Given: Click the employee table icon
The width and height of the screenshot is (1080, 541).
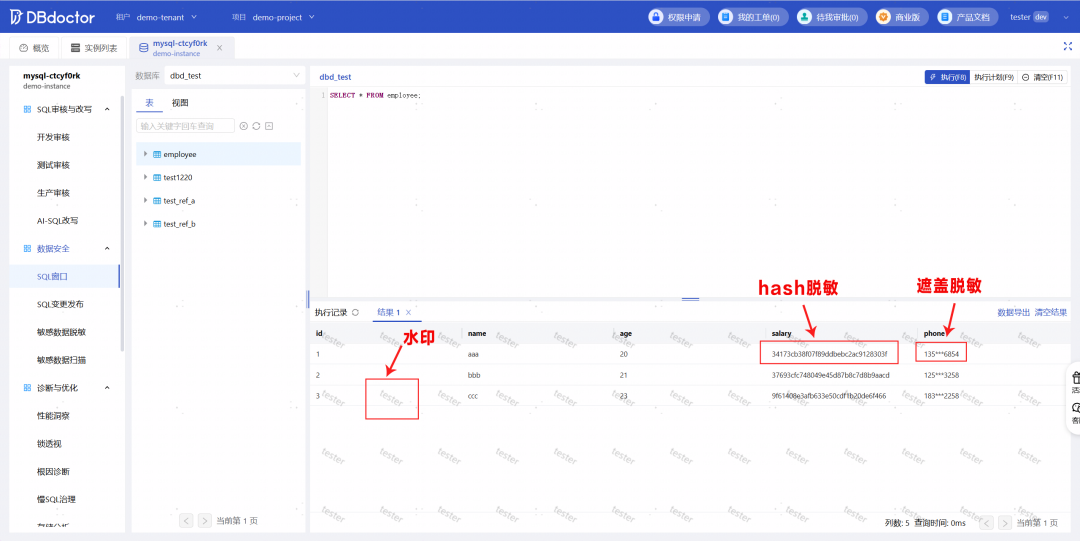Looking at the screenshot, I should point(156,154).
